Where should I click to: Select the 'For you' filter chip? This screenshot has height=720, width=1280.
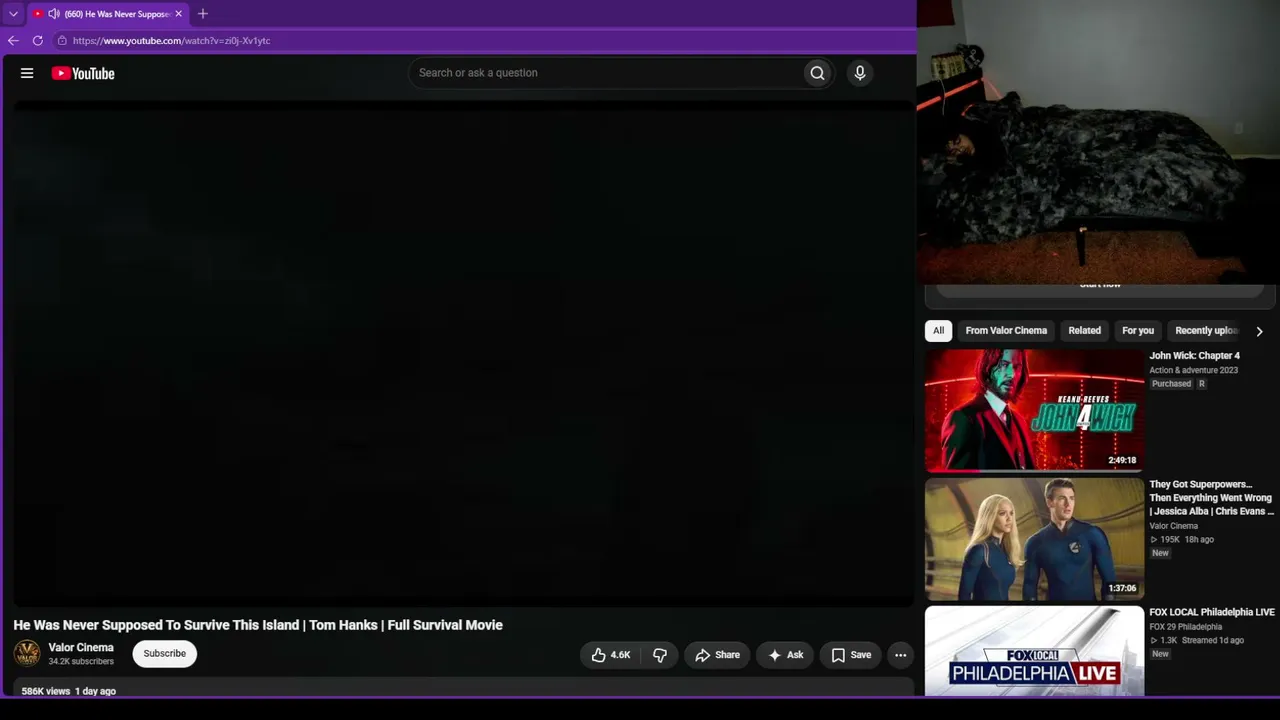pos(1138,331)
